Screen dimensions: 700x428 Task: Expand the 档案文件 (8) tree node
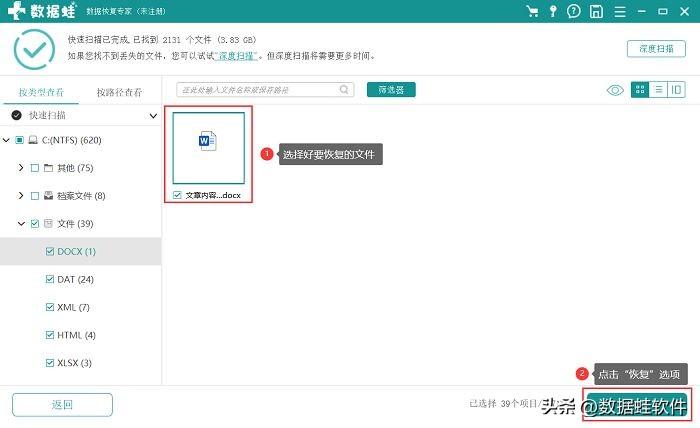[x=21, y=195]
